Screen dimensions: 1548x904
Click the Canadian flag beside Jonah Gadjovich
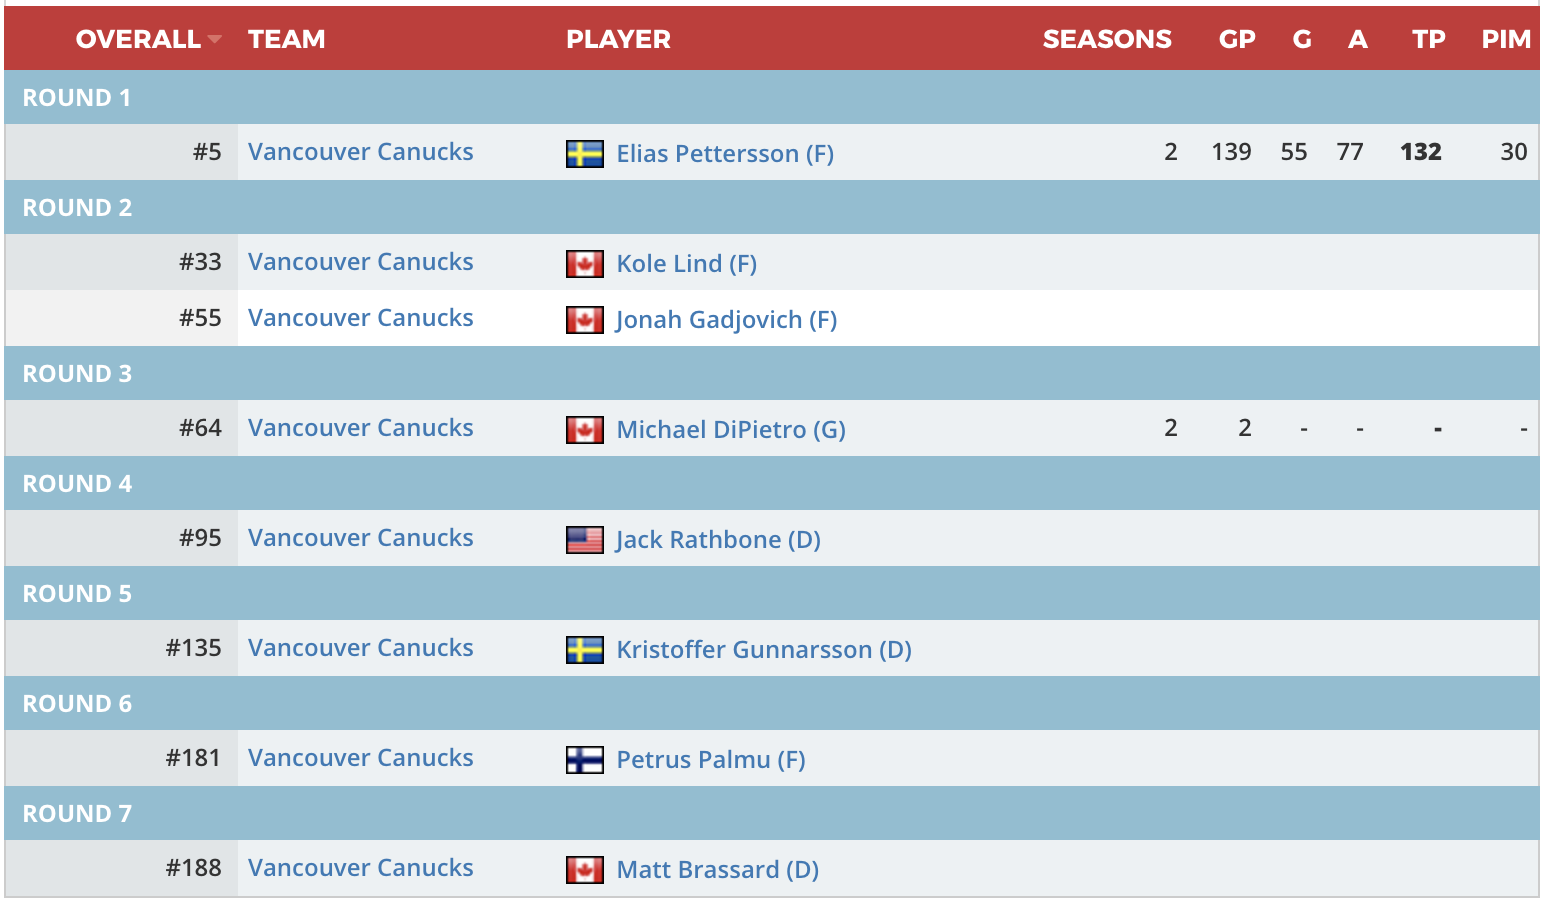tap(584, 320)
